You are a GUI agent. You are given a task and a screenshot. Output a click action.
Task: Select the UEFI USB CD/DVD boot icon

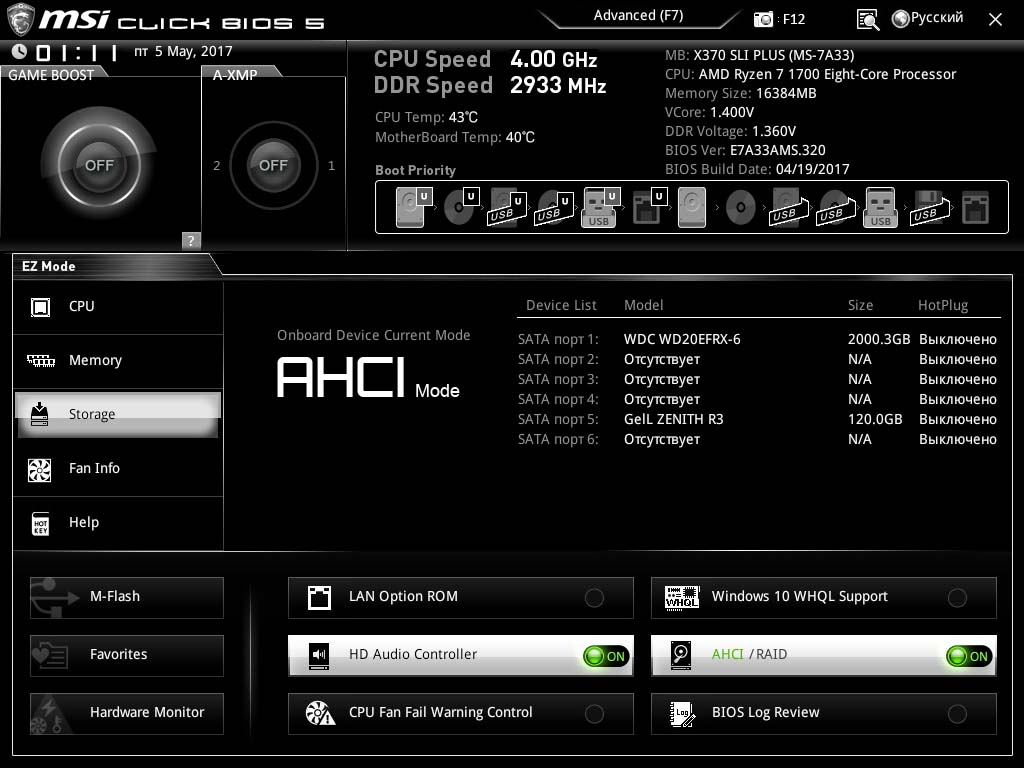tap(554, 207)
